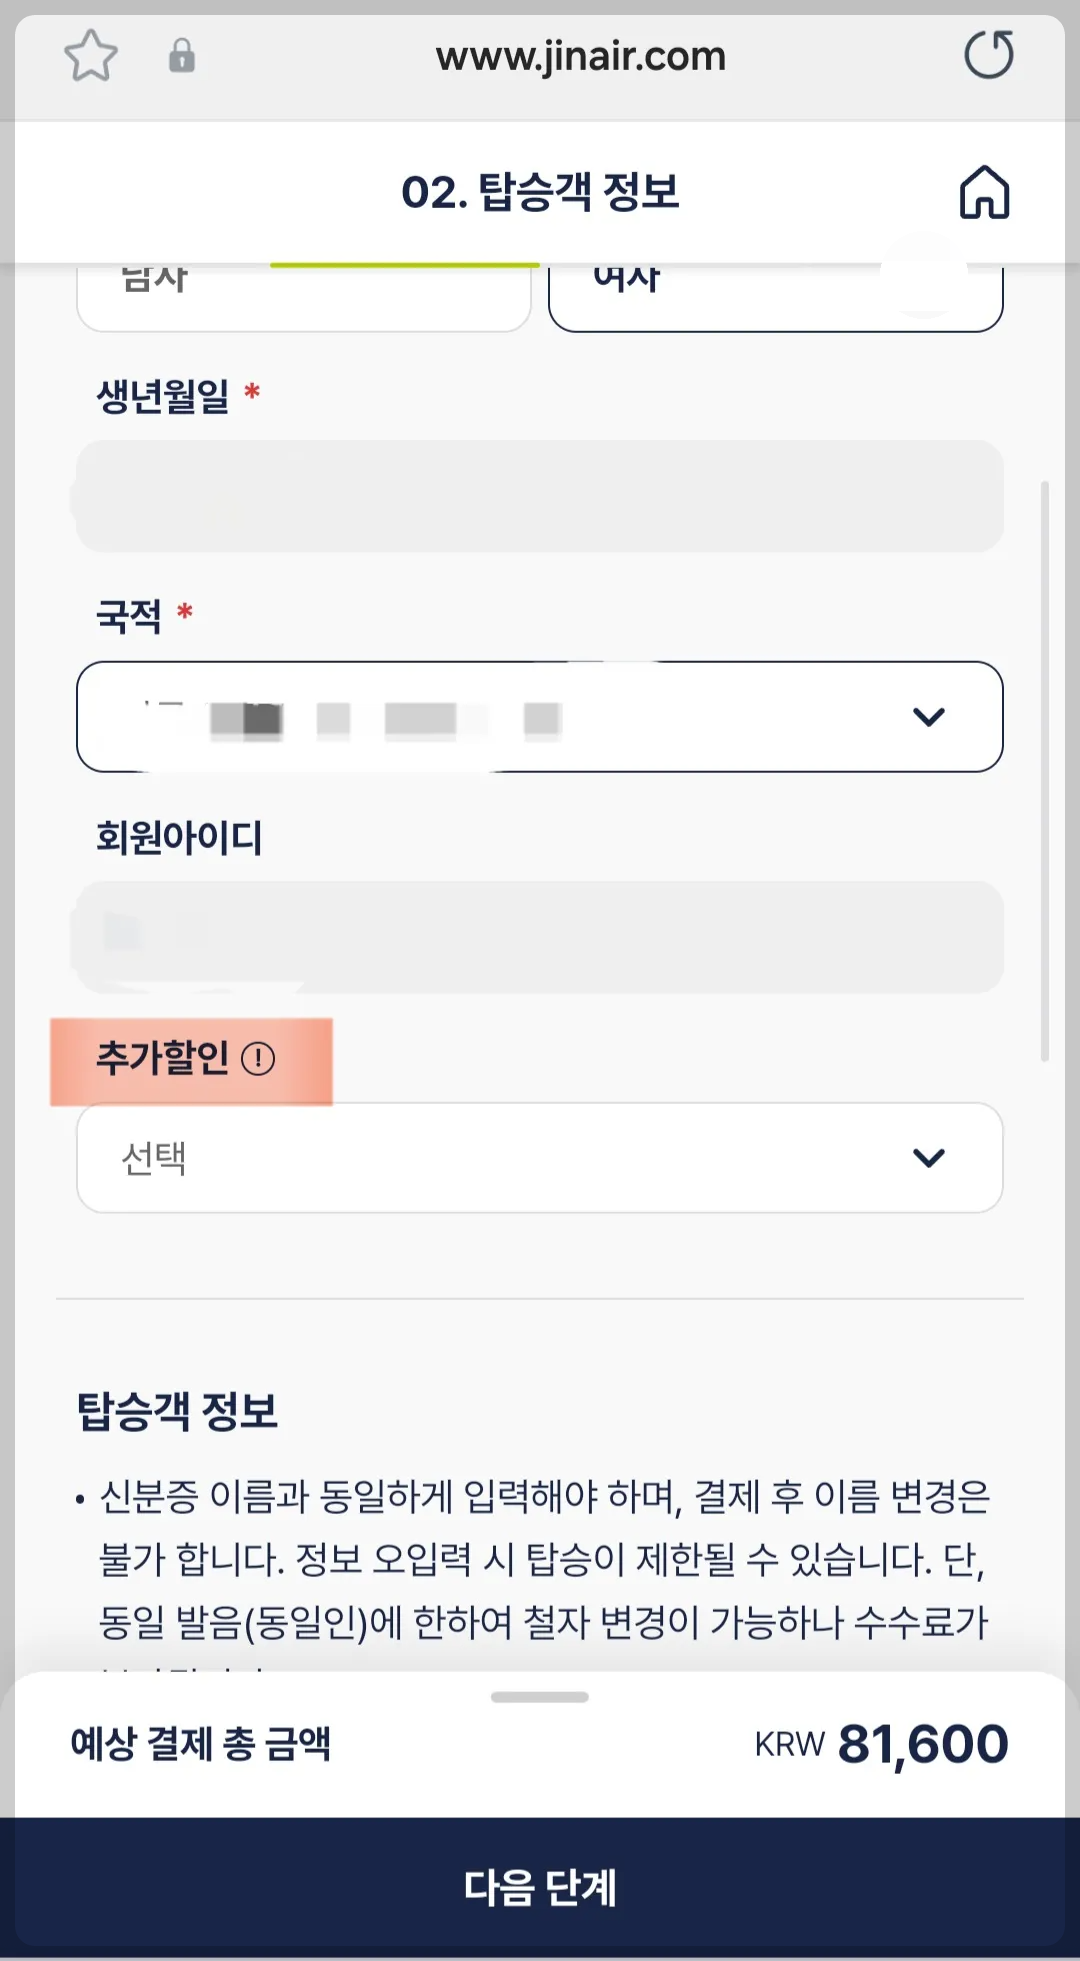Click the green progress bar under 남자
This screenshot has width=1080, height=1961.
(x=403, y=265)
